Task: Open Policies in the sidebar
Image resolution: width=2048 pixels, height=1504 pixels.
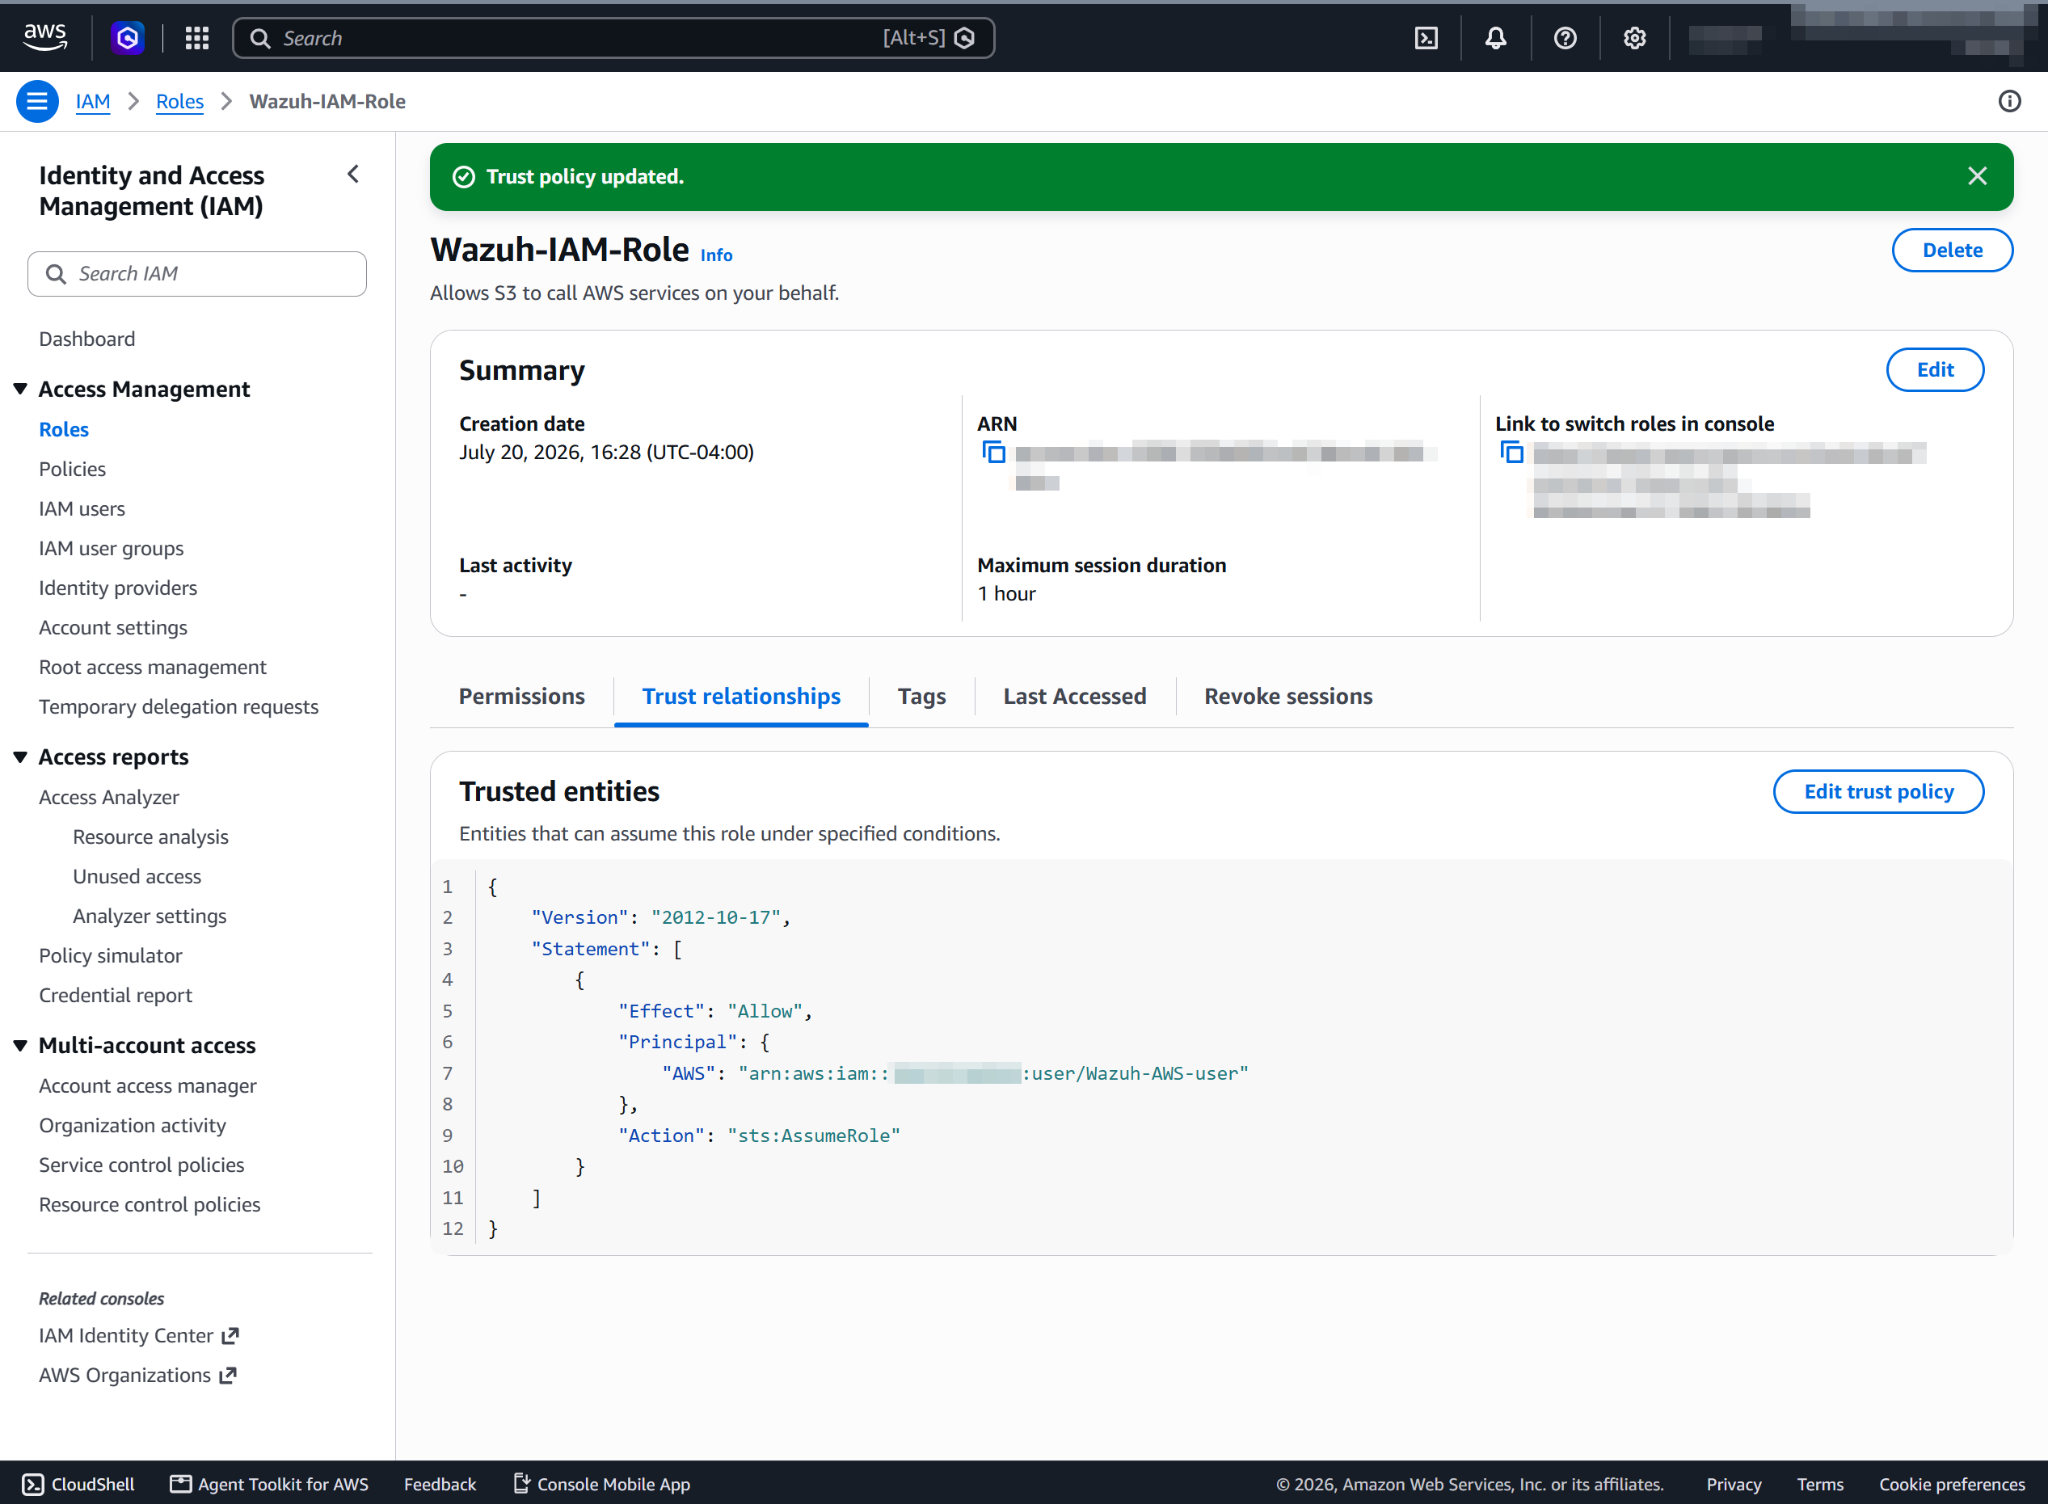Action: (x=72, y=469)
